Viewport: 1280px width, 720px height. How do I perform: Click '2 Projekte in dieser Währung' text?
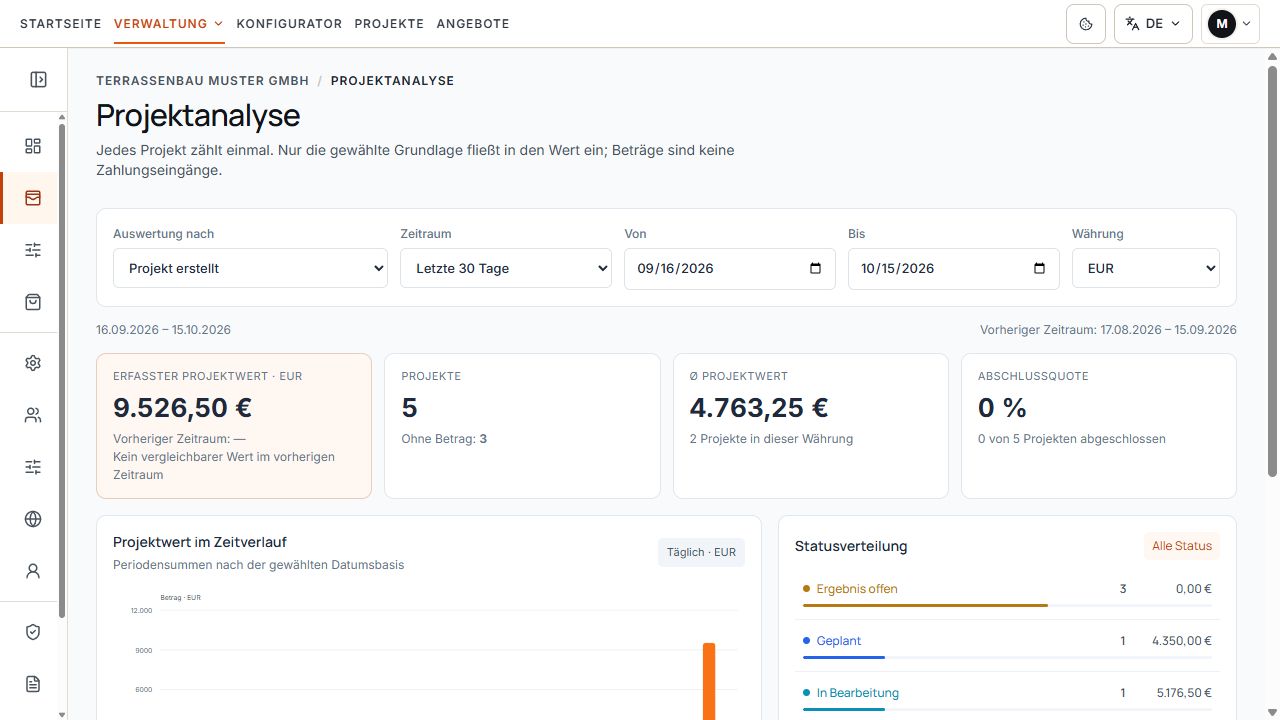(x=771, y=439)
